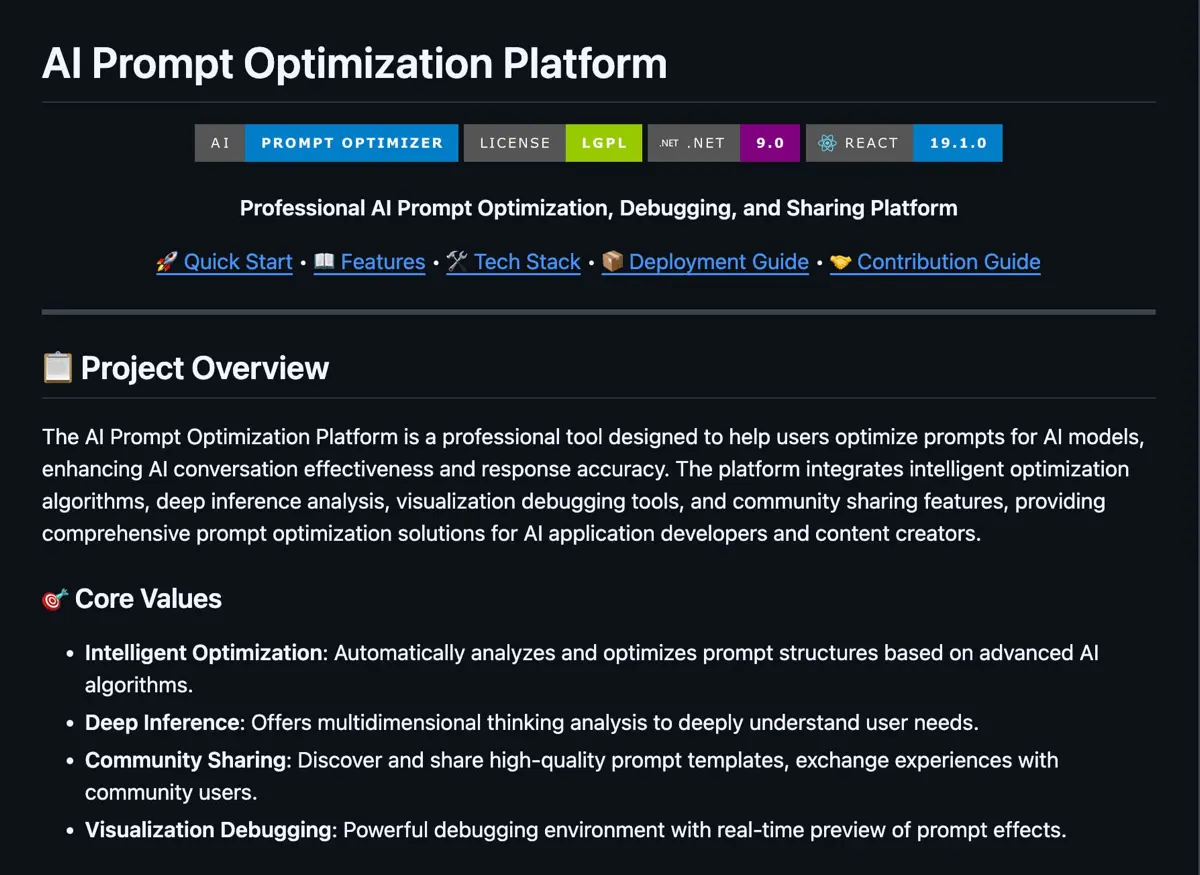Screen dimensions: 1200x875
Task: Click the Project Overview heading text
Action: tap(205, 368)
